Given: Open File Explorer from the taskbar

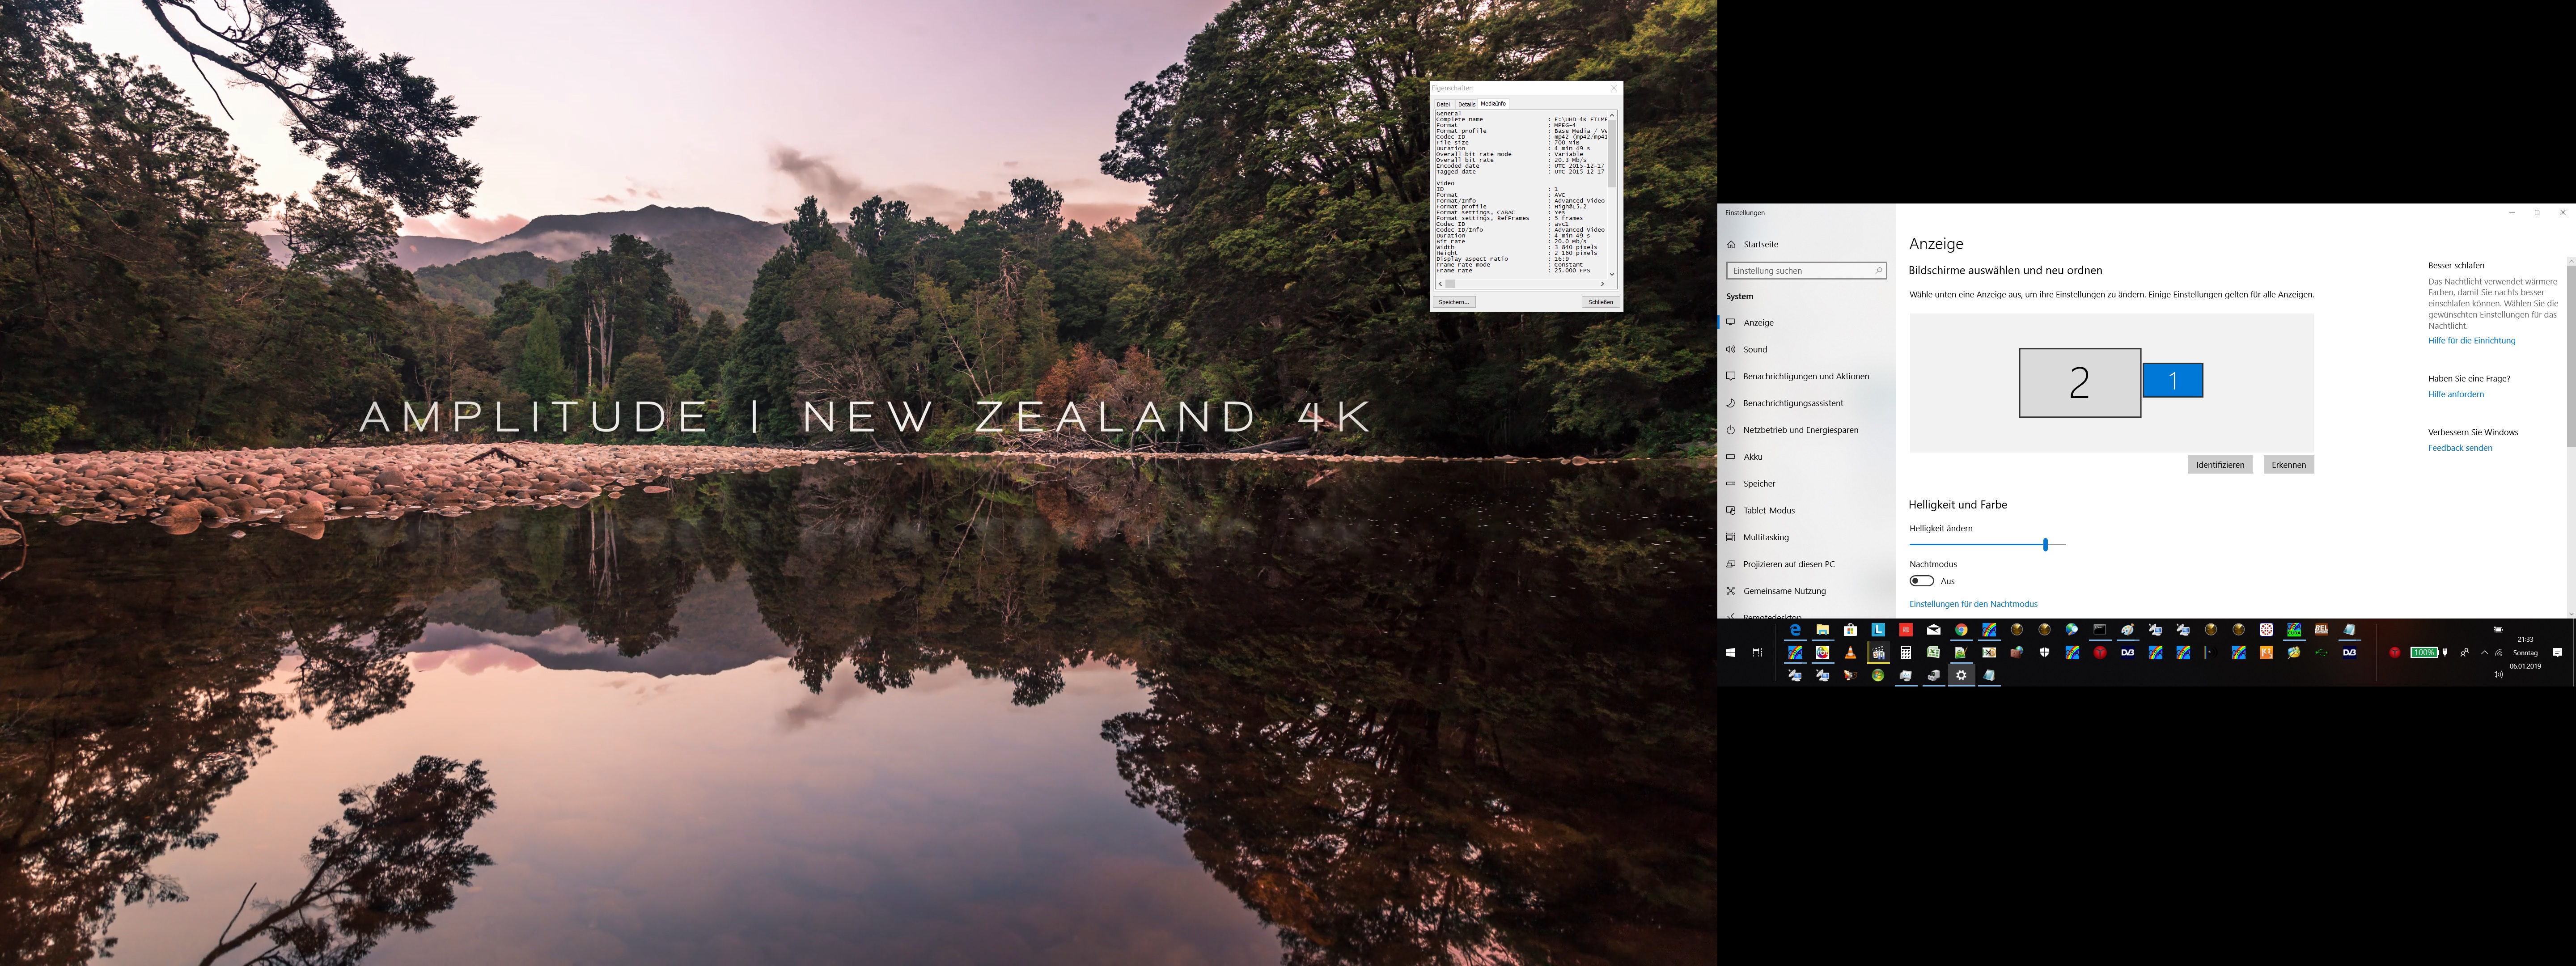Looking at the screenshot, I should coord(1823,630).
